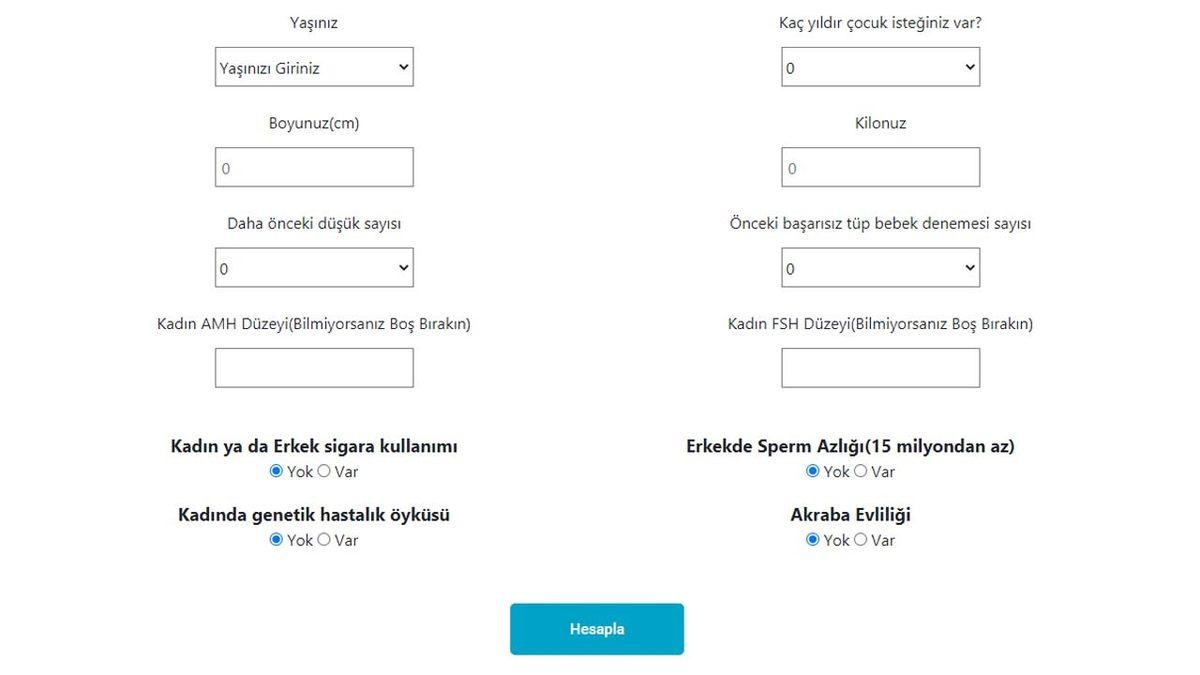
Task: Choose Yok for genetik hastalık öyküsü
Action: (276, 539)
